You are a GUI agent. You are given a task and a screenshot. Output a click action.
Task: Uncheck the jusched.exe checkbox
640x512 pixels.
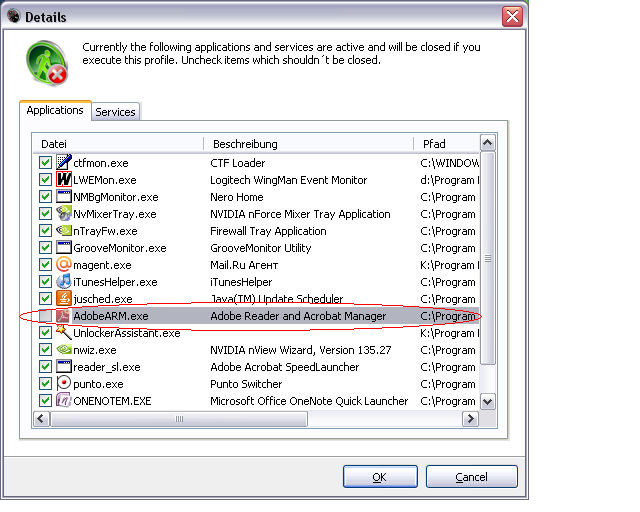[x=45, y=298]
